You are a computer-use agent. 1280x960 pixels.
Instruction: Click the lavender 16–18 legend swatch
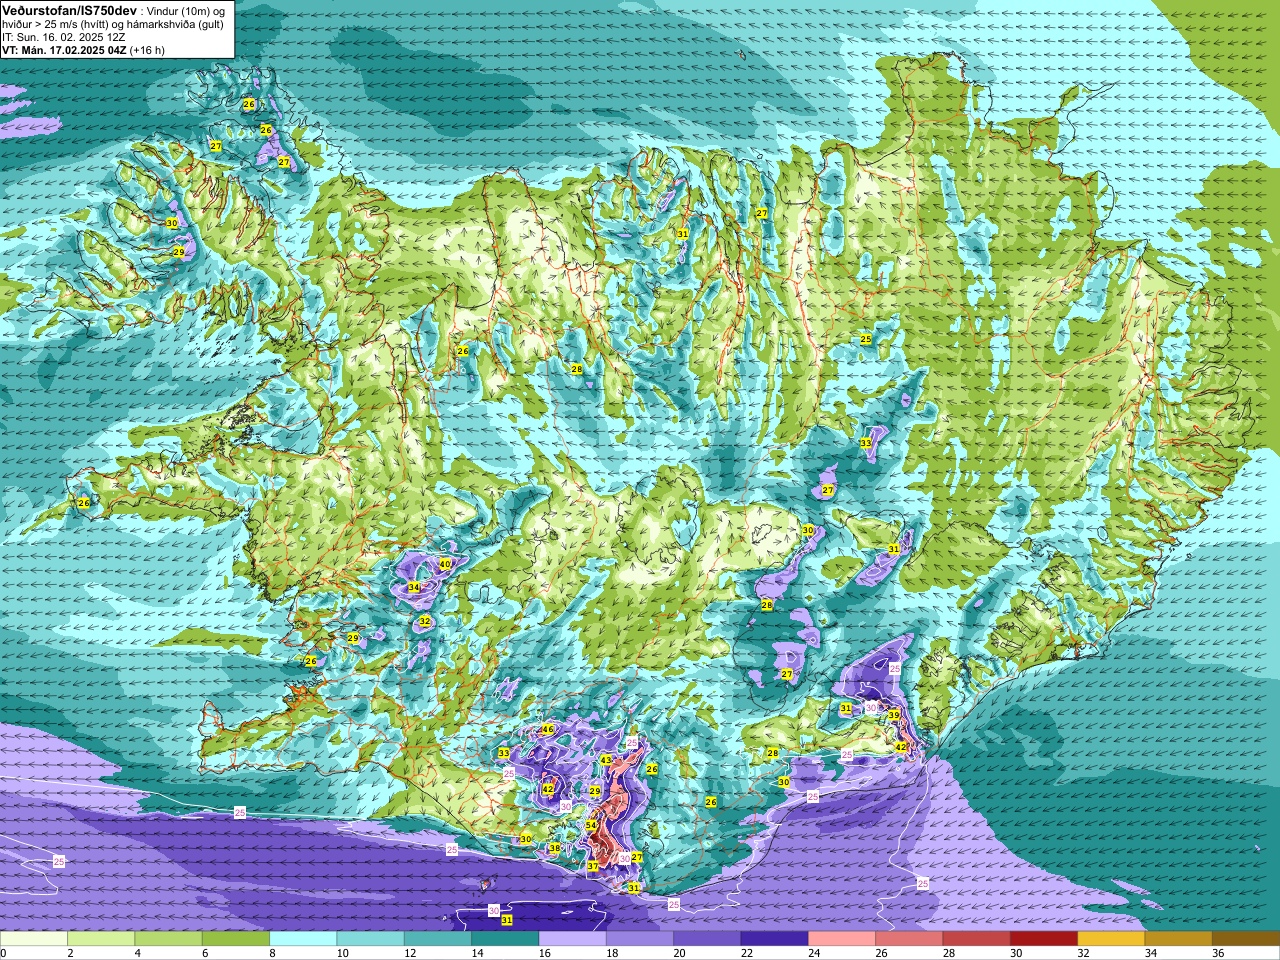tap(572, 939)
